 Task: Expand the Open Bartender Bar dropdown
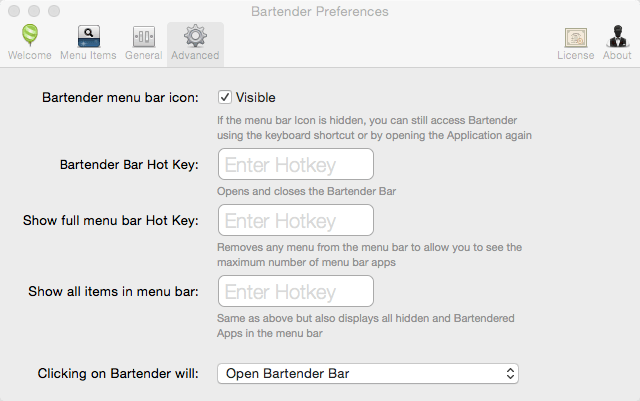[x=368, y=373]
